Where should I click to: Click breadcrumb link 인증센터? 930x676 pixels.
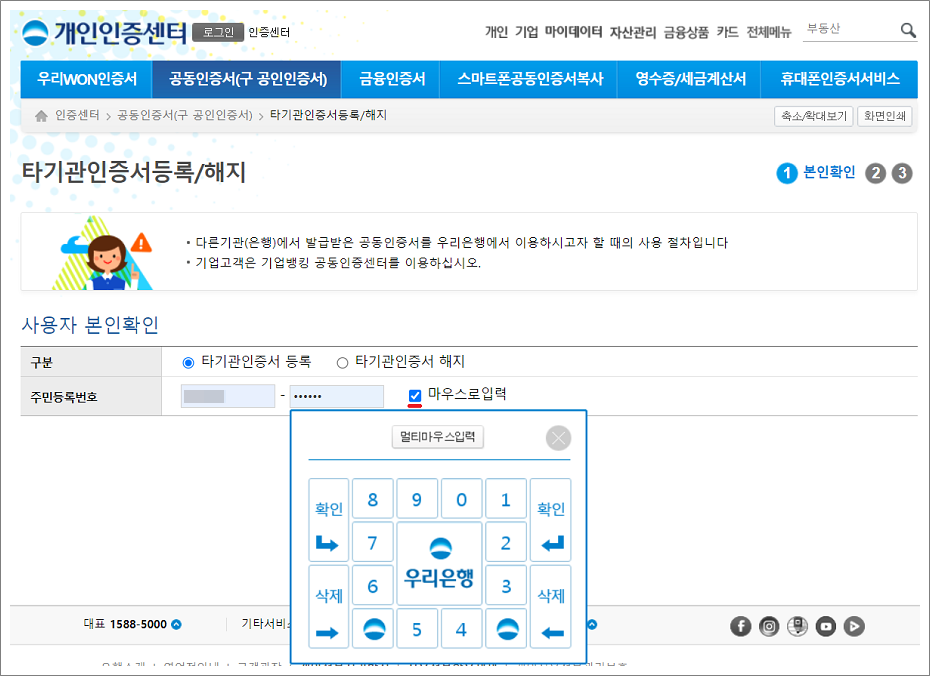(77, 115)
